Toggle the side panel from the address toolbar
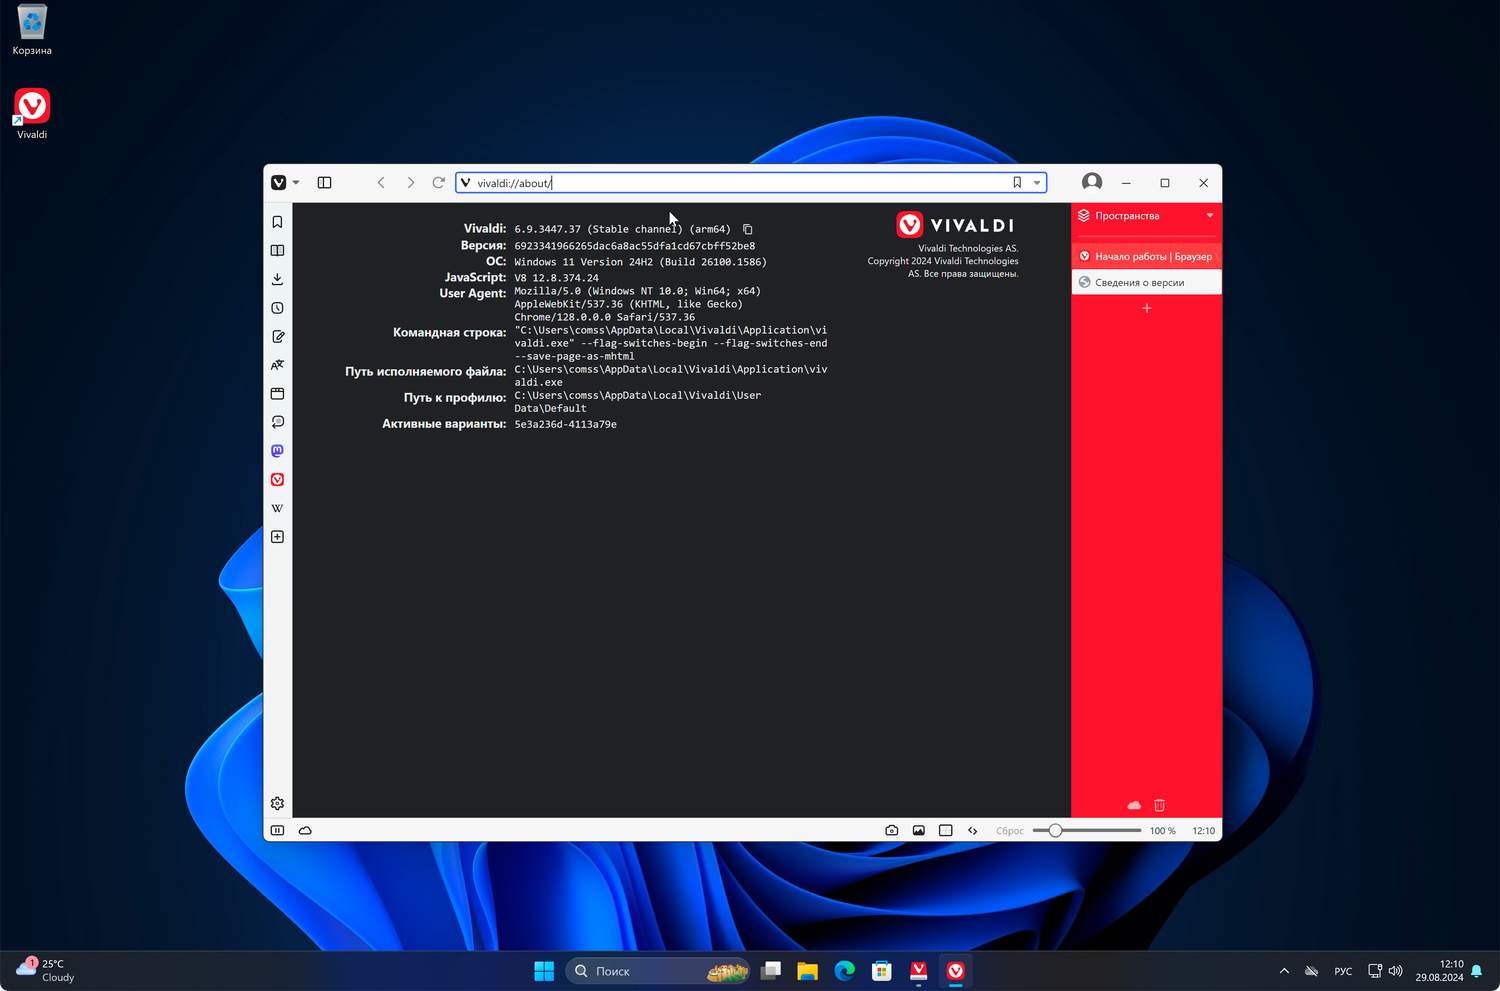The width and height of the screenshot is (1500, 991). pyautogui.click(x=325, y=183)
